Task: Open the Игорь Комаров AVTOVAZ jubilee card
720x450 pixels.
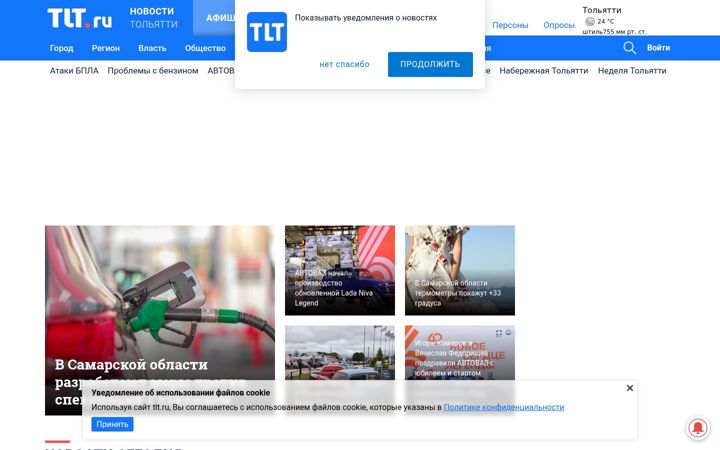Action: pos(460,353)
